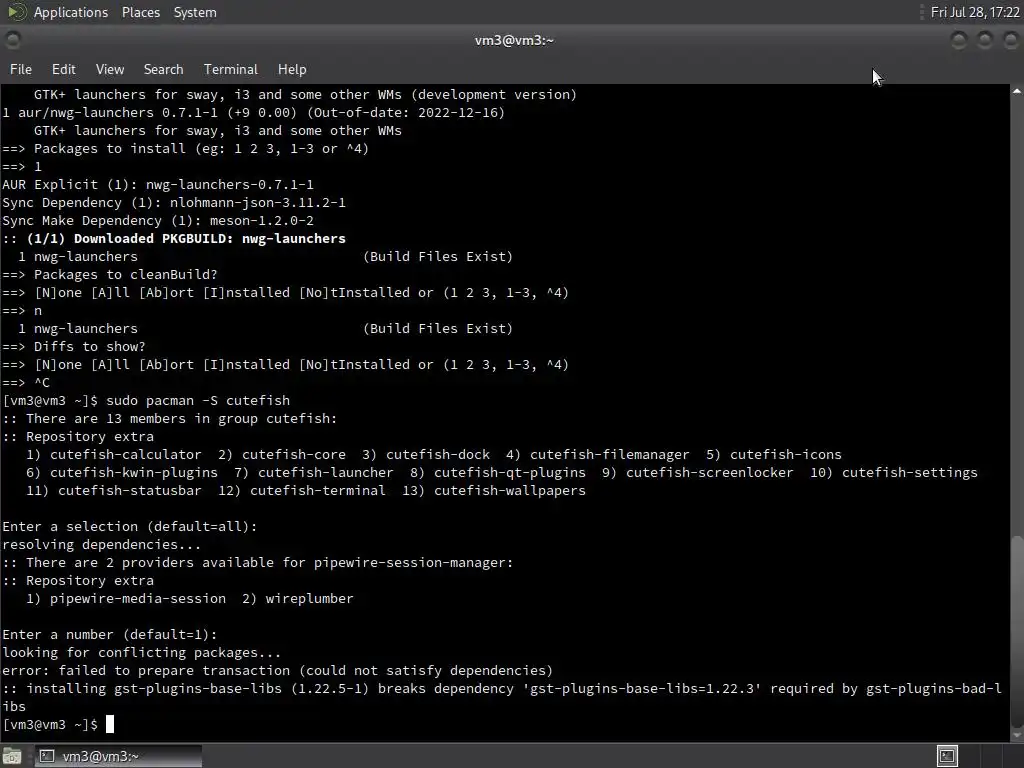Screen dimensions: 1024x768
Task: Click the workspace switcher icon in bottom panel
Action: click(x=947, y=756)
